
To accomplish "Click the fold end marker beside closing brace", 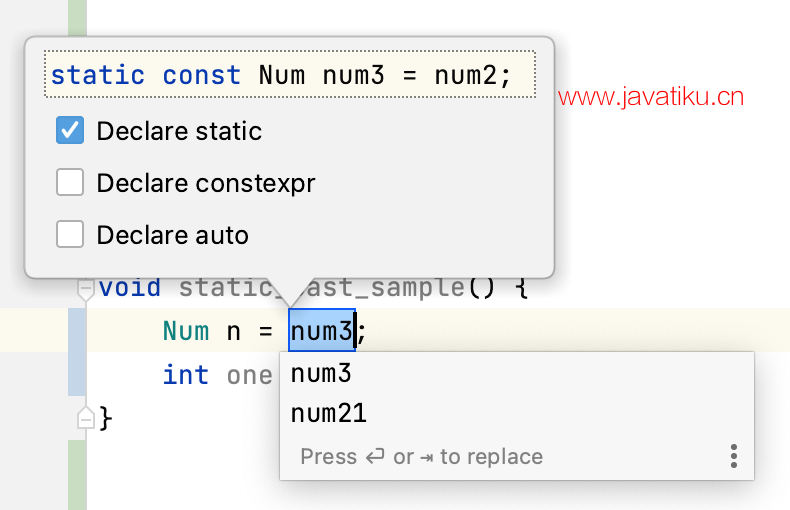I will pyautogui.click(x=86, y=417).
